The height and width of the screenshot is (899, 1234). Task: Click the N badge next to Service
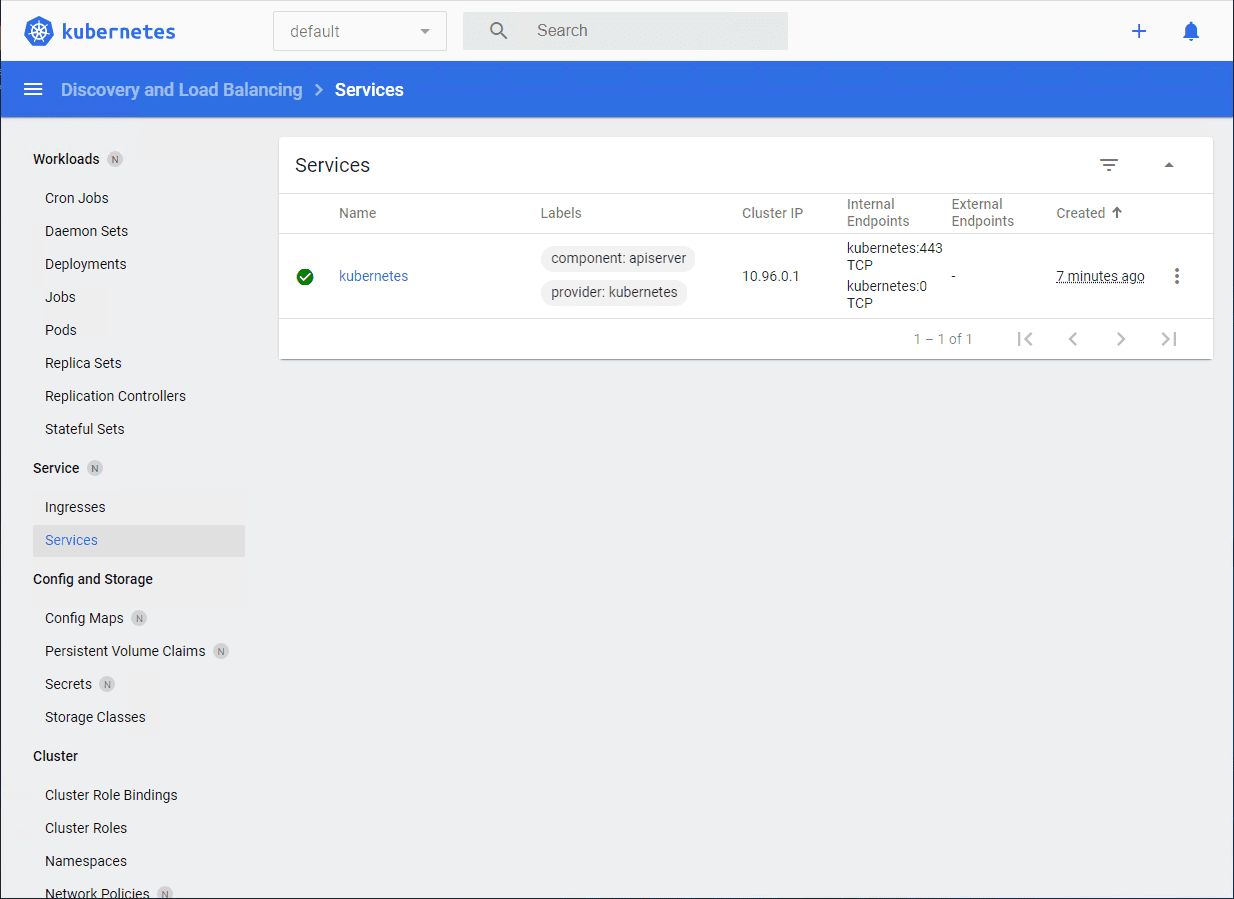[95, 468]
